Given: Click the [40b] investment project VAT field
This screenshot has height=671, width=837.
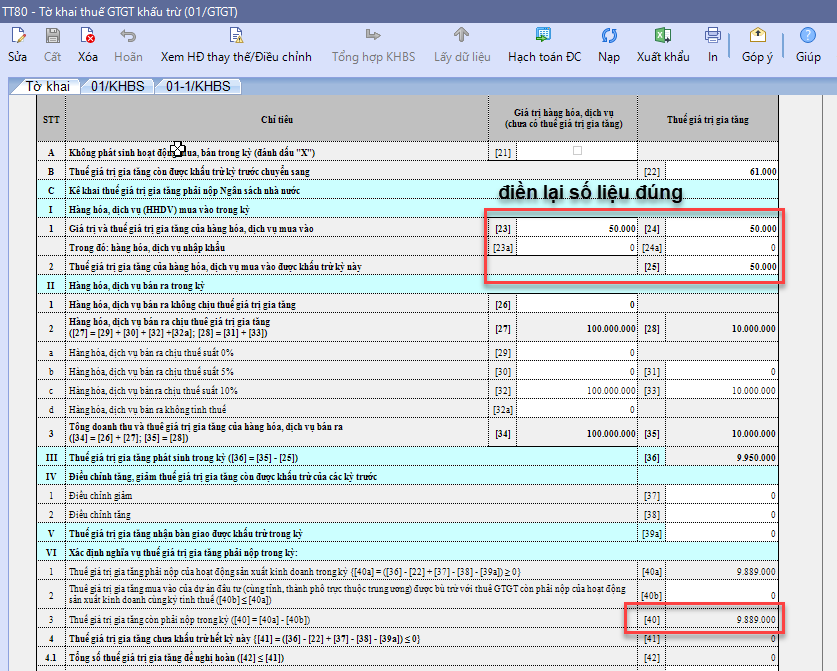Looking at the screenshot, I should click(x=721, y=594).
